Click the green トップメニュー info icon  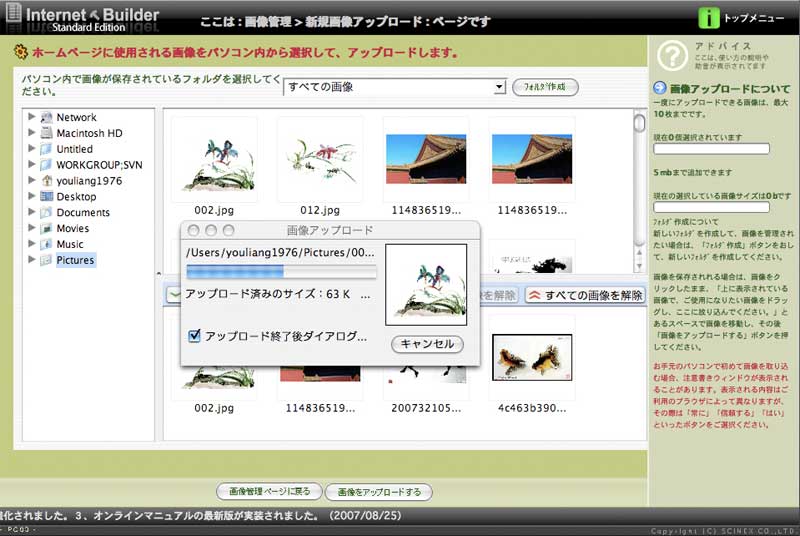pyautogui.click(x=709, y=17)
